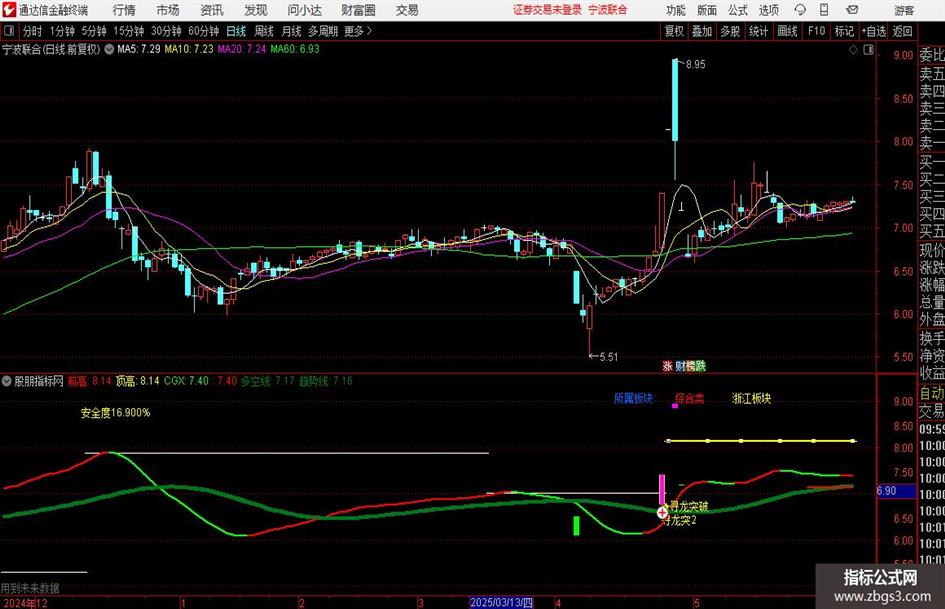
Task: Click the red plus signal marker
Action: pyautogui.click(x=662, y=513)
